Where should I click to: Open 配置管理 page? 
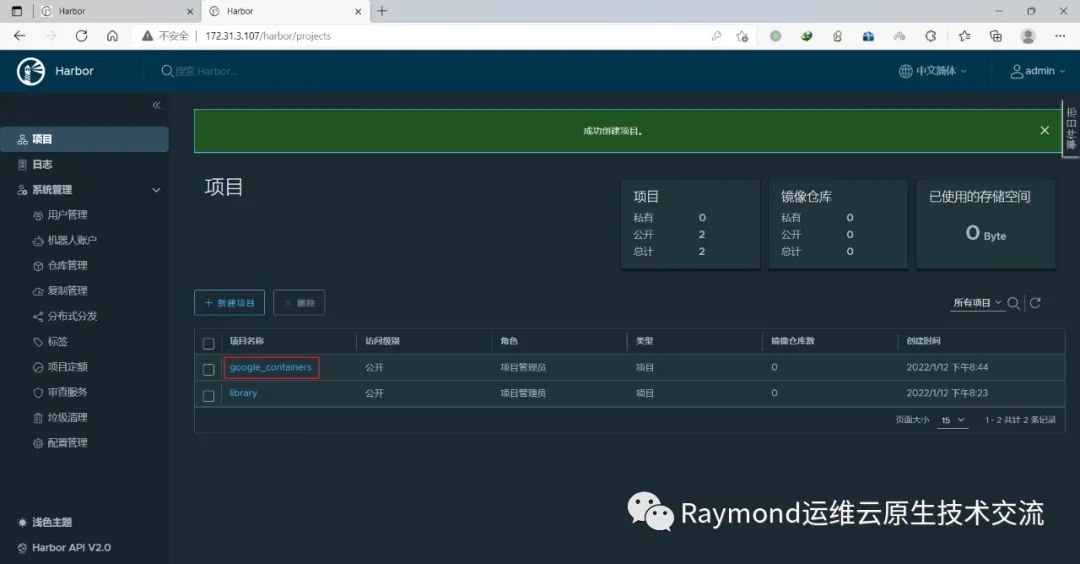67,443
